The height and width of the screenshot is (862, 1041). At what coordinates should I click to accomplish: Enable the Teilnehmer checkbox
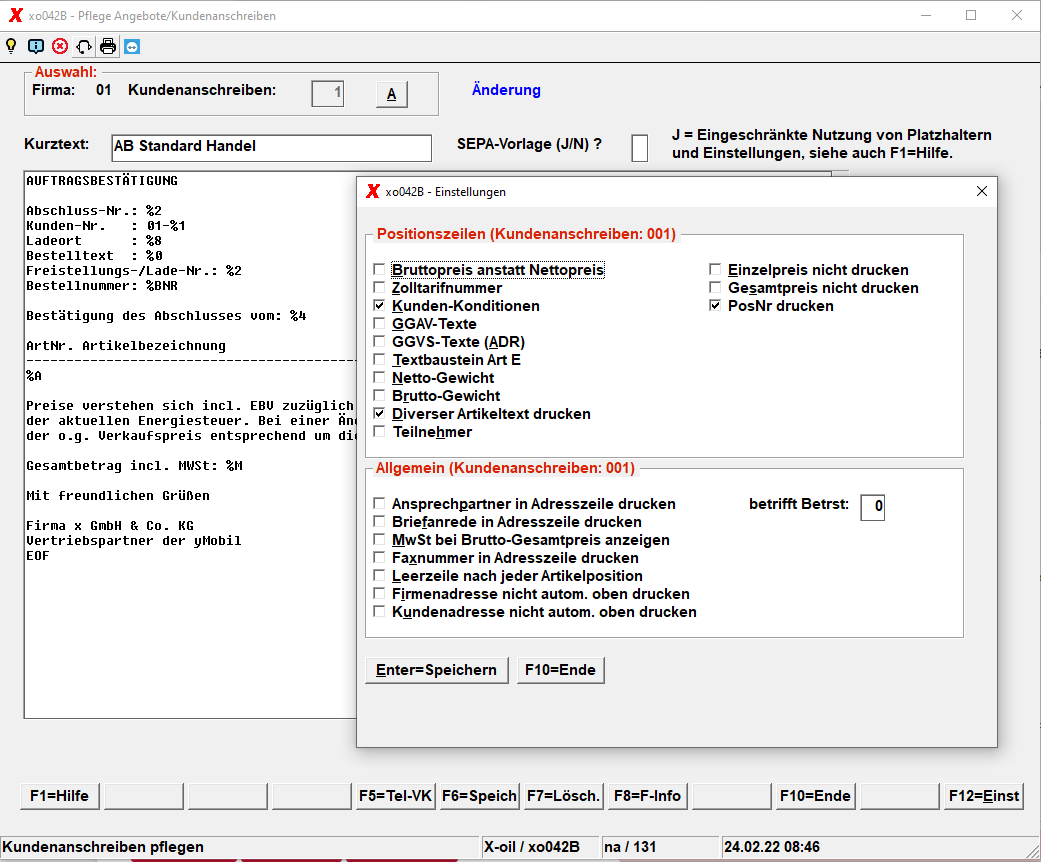coord(379,431)
